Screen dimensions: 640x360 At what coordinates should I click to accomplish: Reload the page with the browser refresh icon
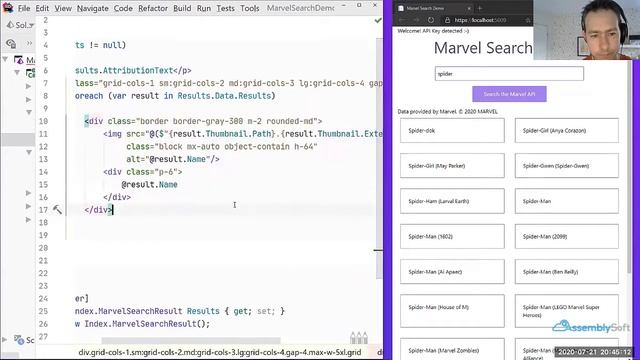tap(431, 20)
